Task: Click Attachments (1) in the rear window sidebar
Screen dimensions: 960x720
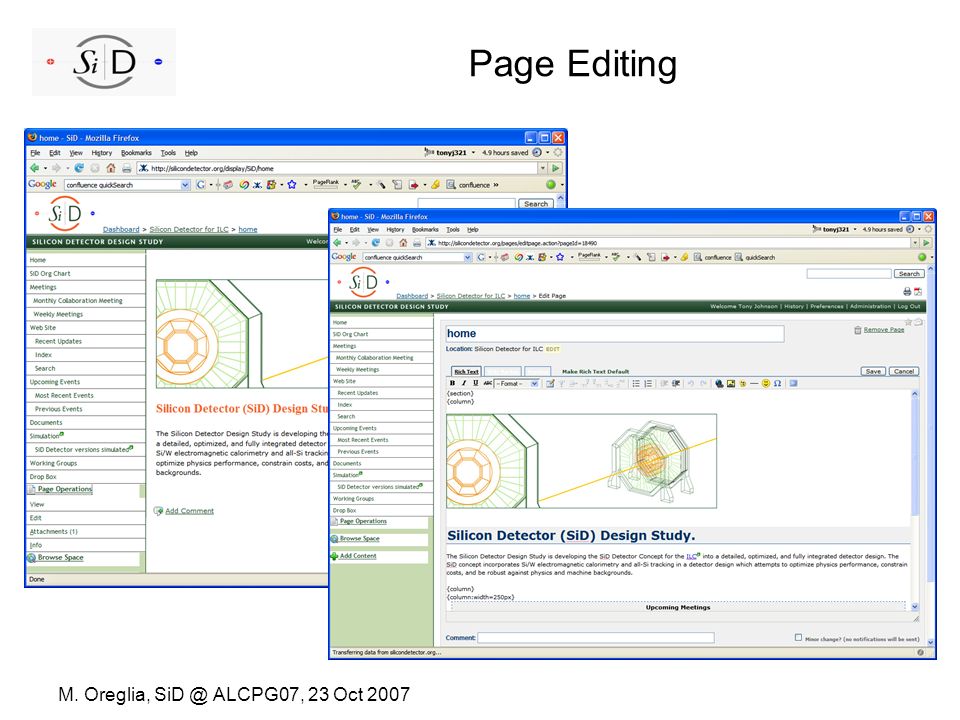Action: [53, 531]
